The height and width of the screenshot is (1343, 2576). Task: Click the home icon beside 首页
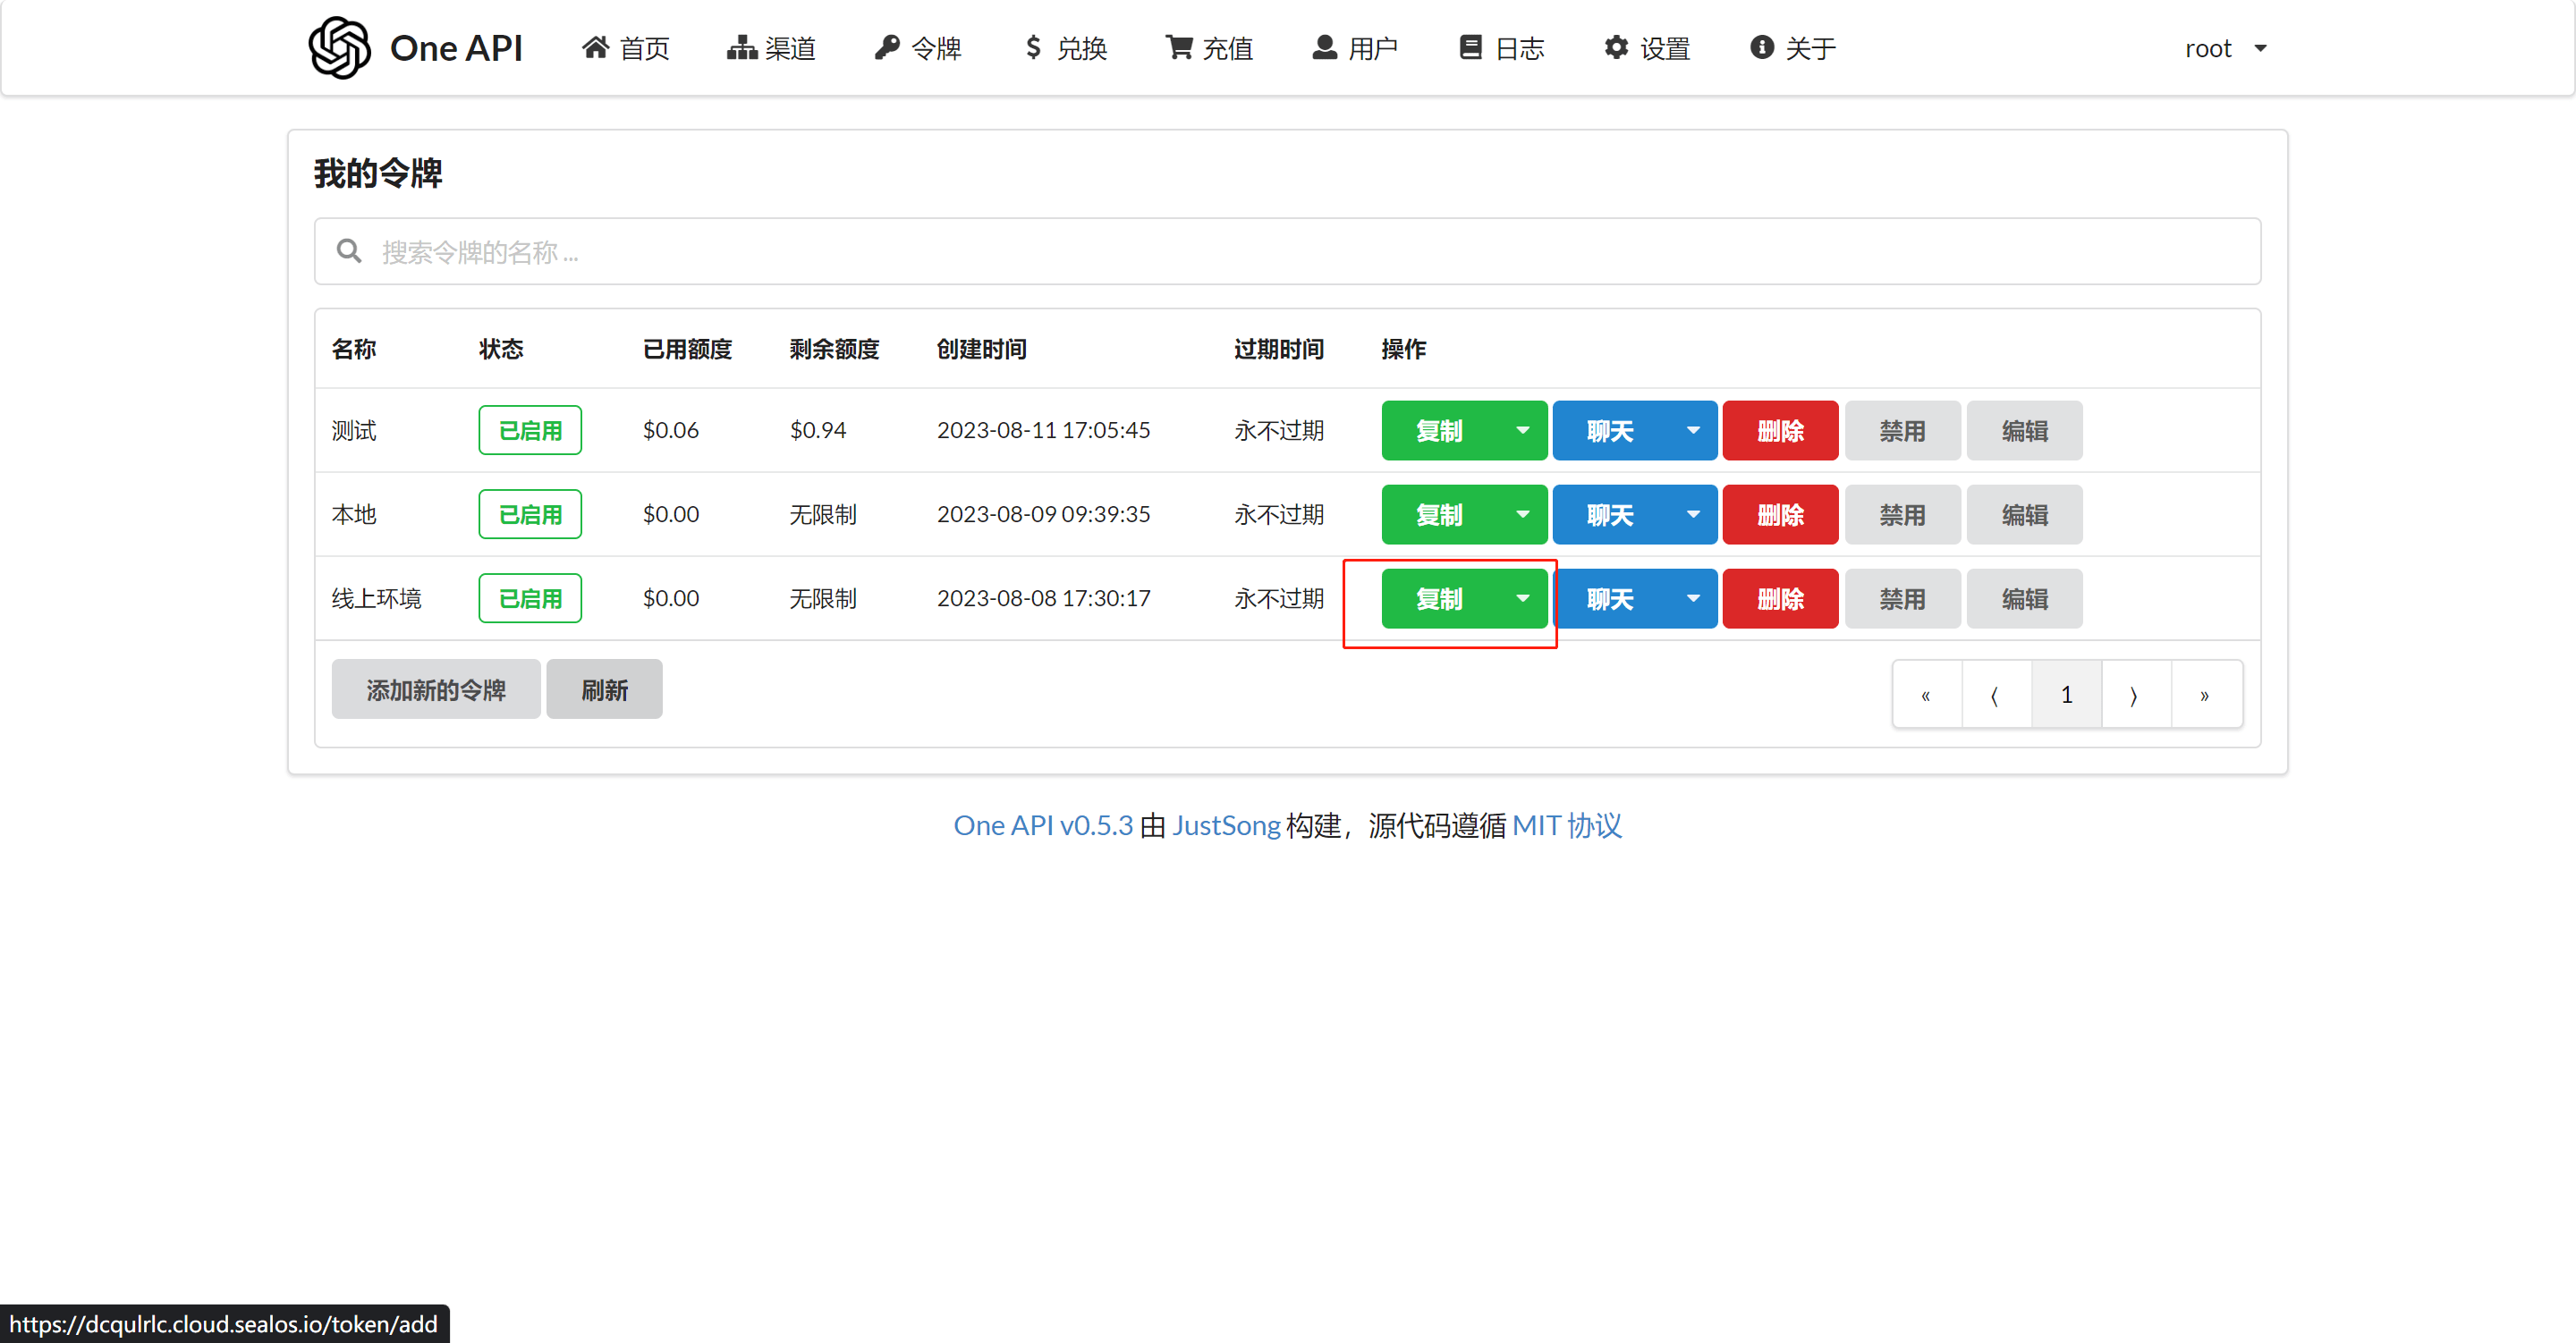(x=597, y=47)
